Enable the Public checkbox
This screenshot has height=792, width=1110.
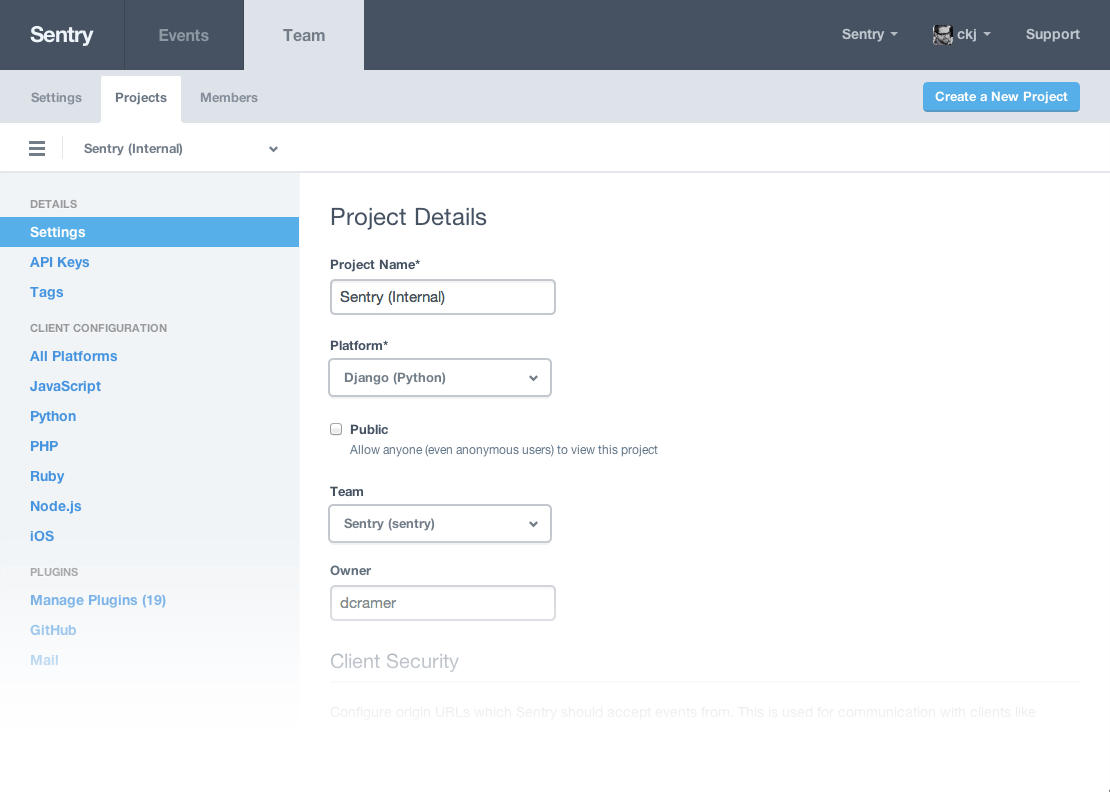point(336,429)
